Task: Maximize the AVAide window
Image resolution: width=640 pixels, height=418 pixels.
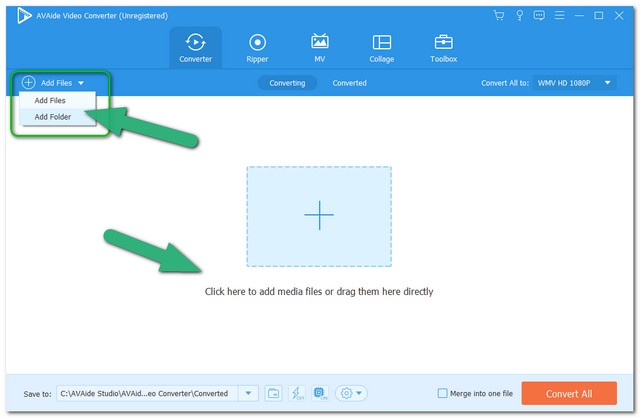Action: [599, 16]
